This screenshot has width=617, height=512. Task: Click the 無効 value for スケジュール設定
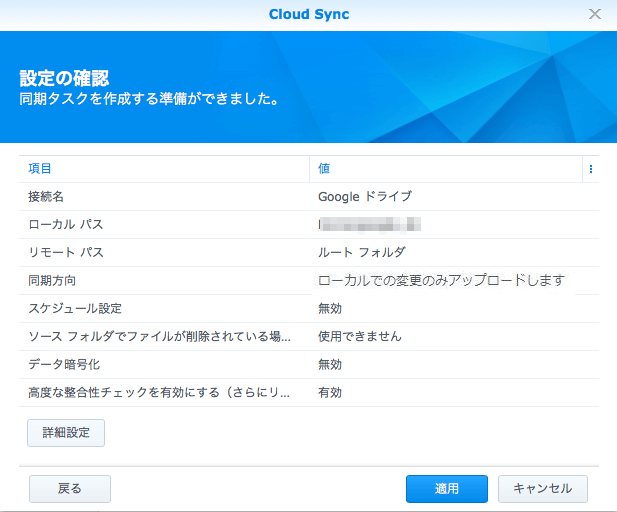(330, 309)
